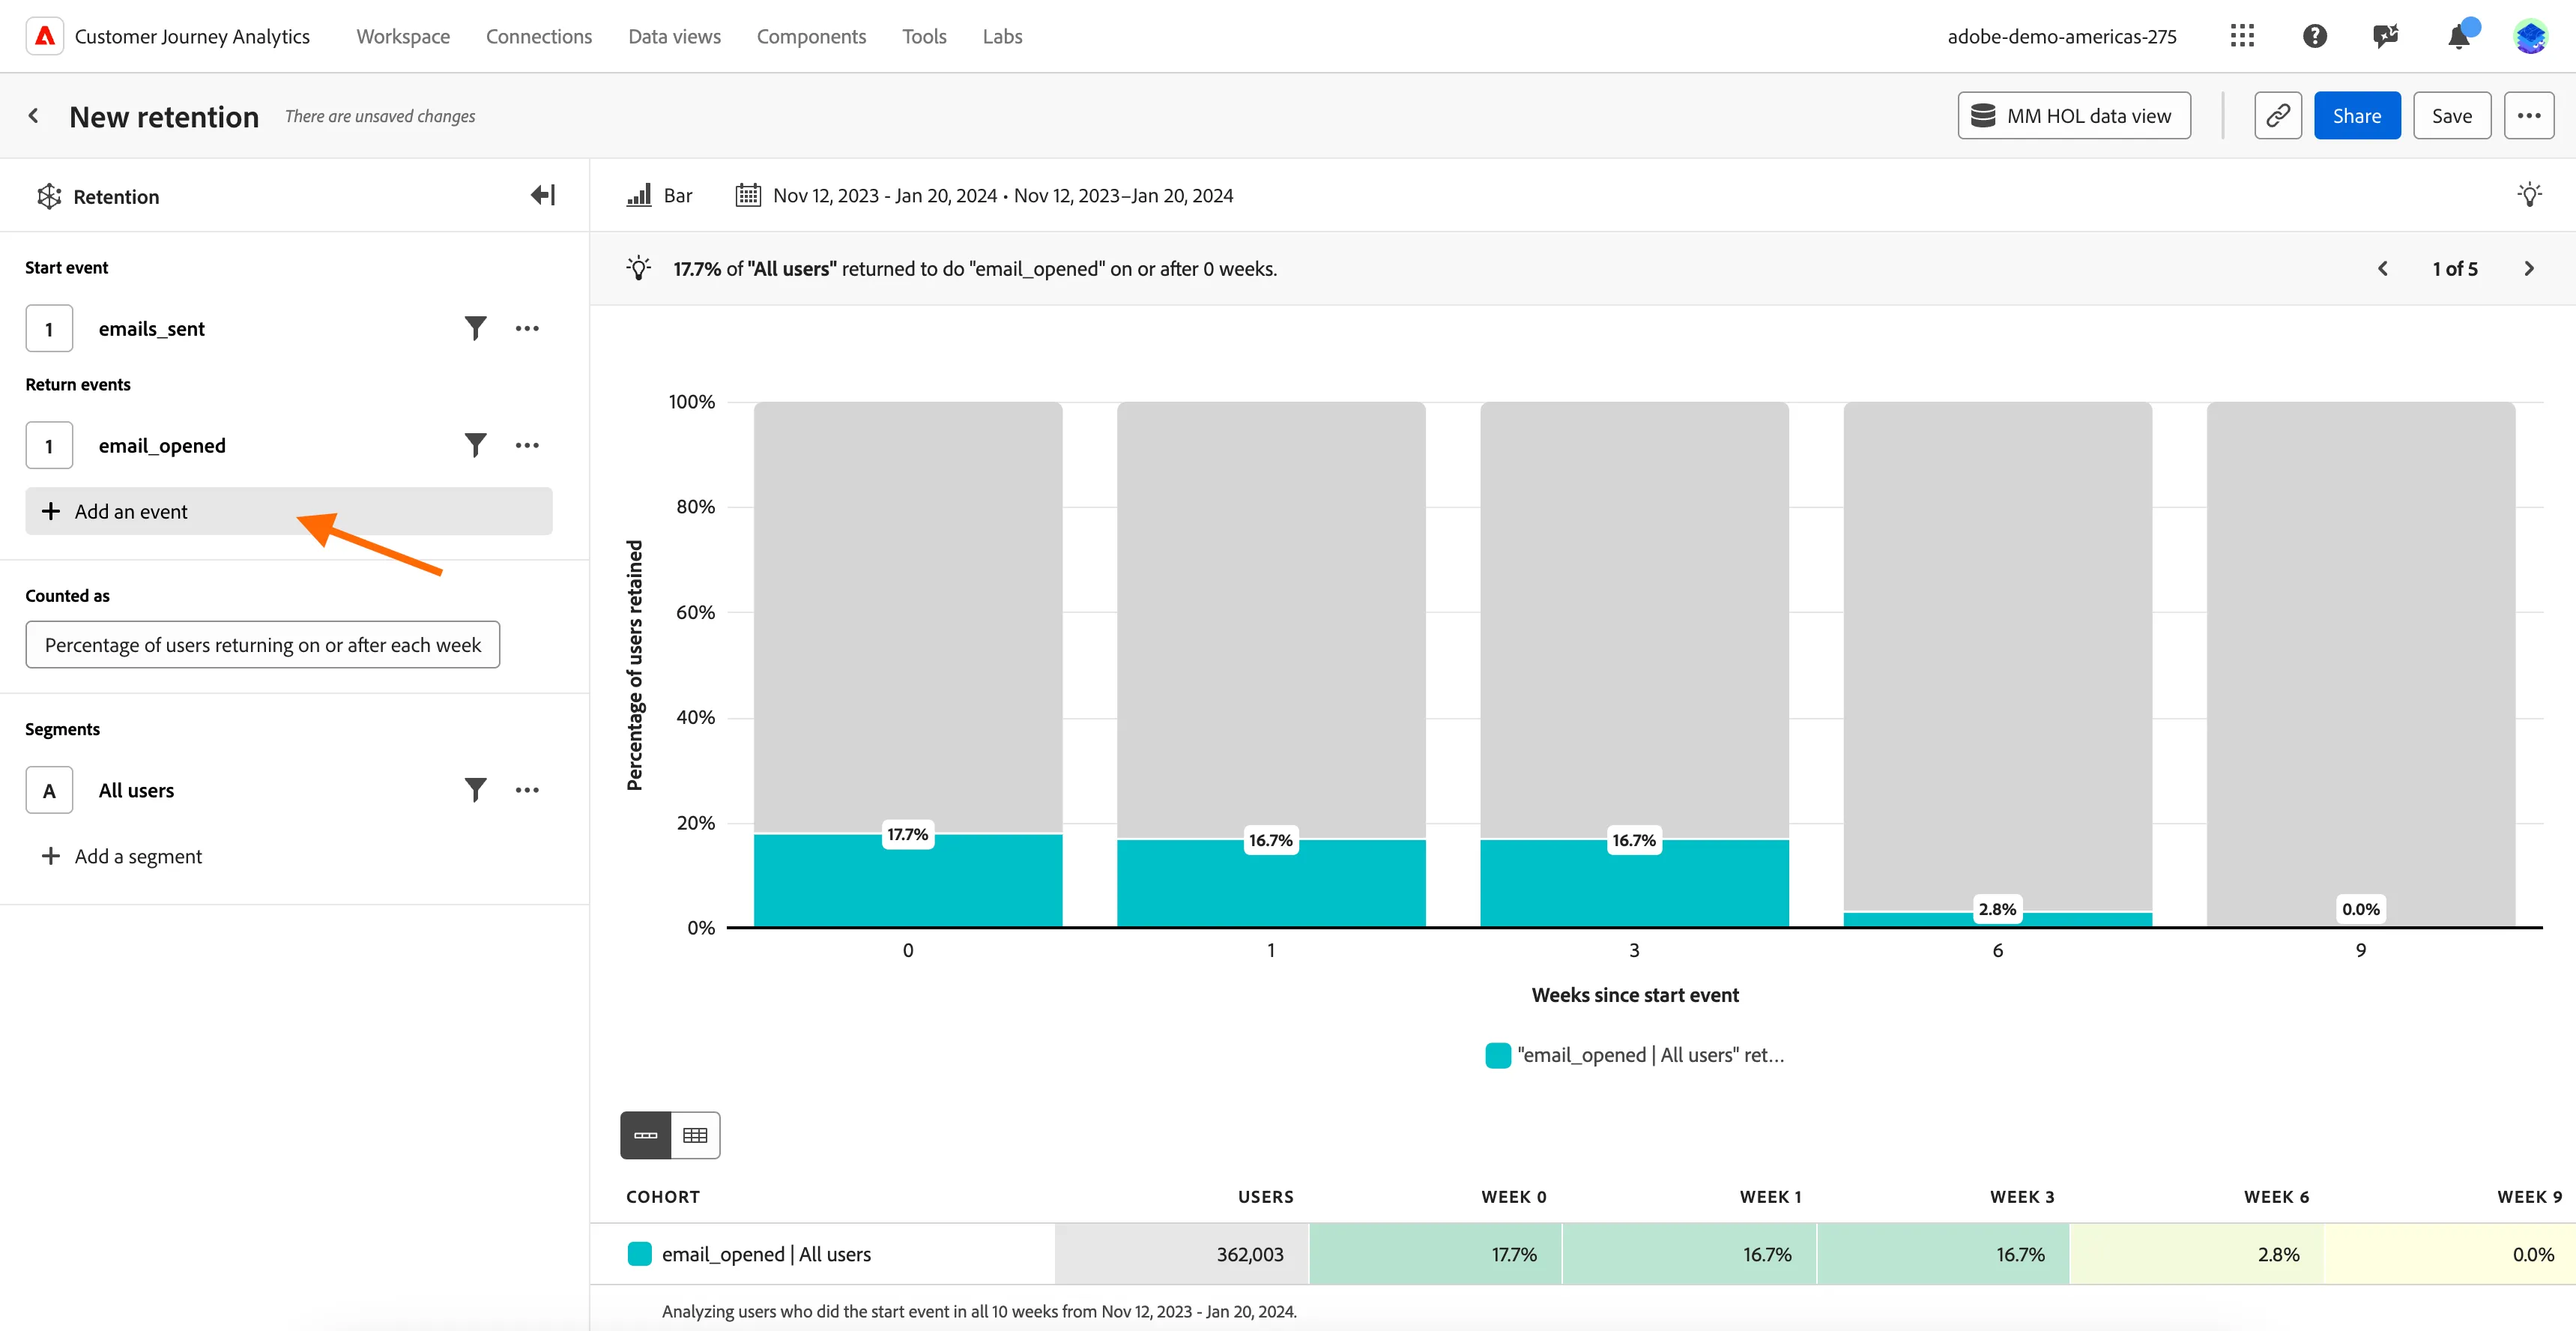Show the previous insight

(2383, 268)
